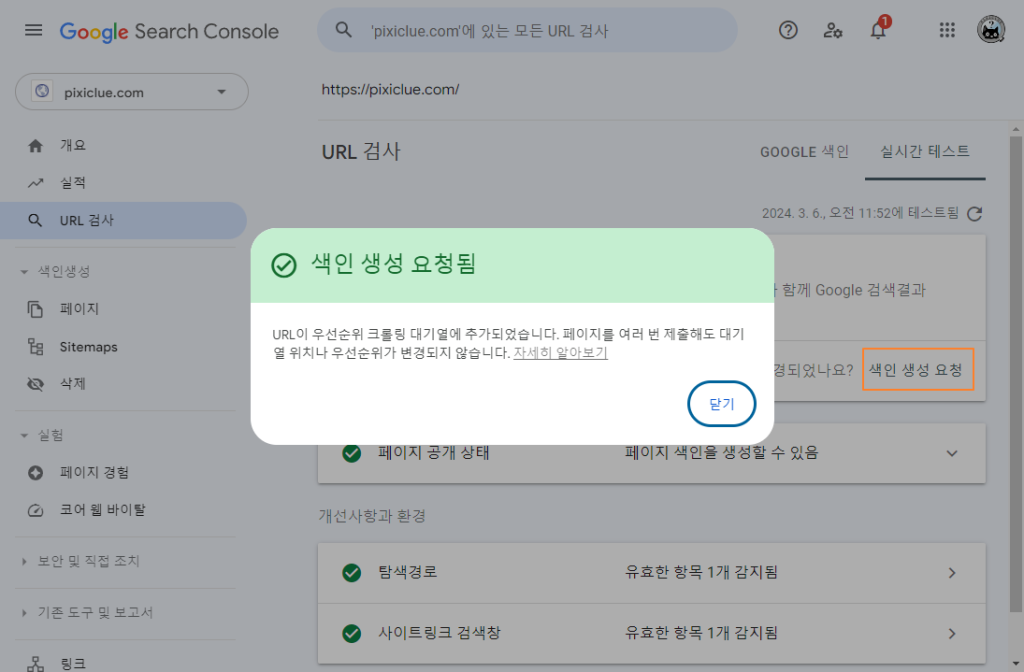The width and height of the screenshot is (1024, 672).
Task: Collapse the 색인생성 section
Action: tap(24, 272)
